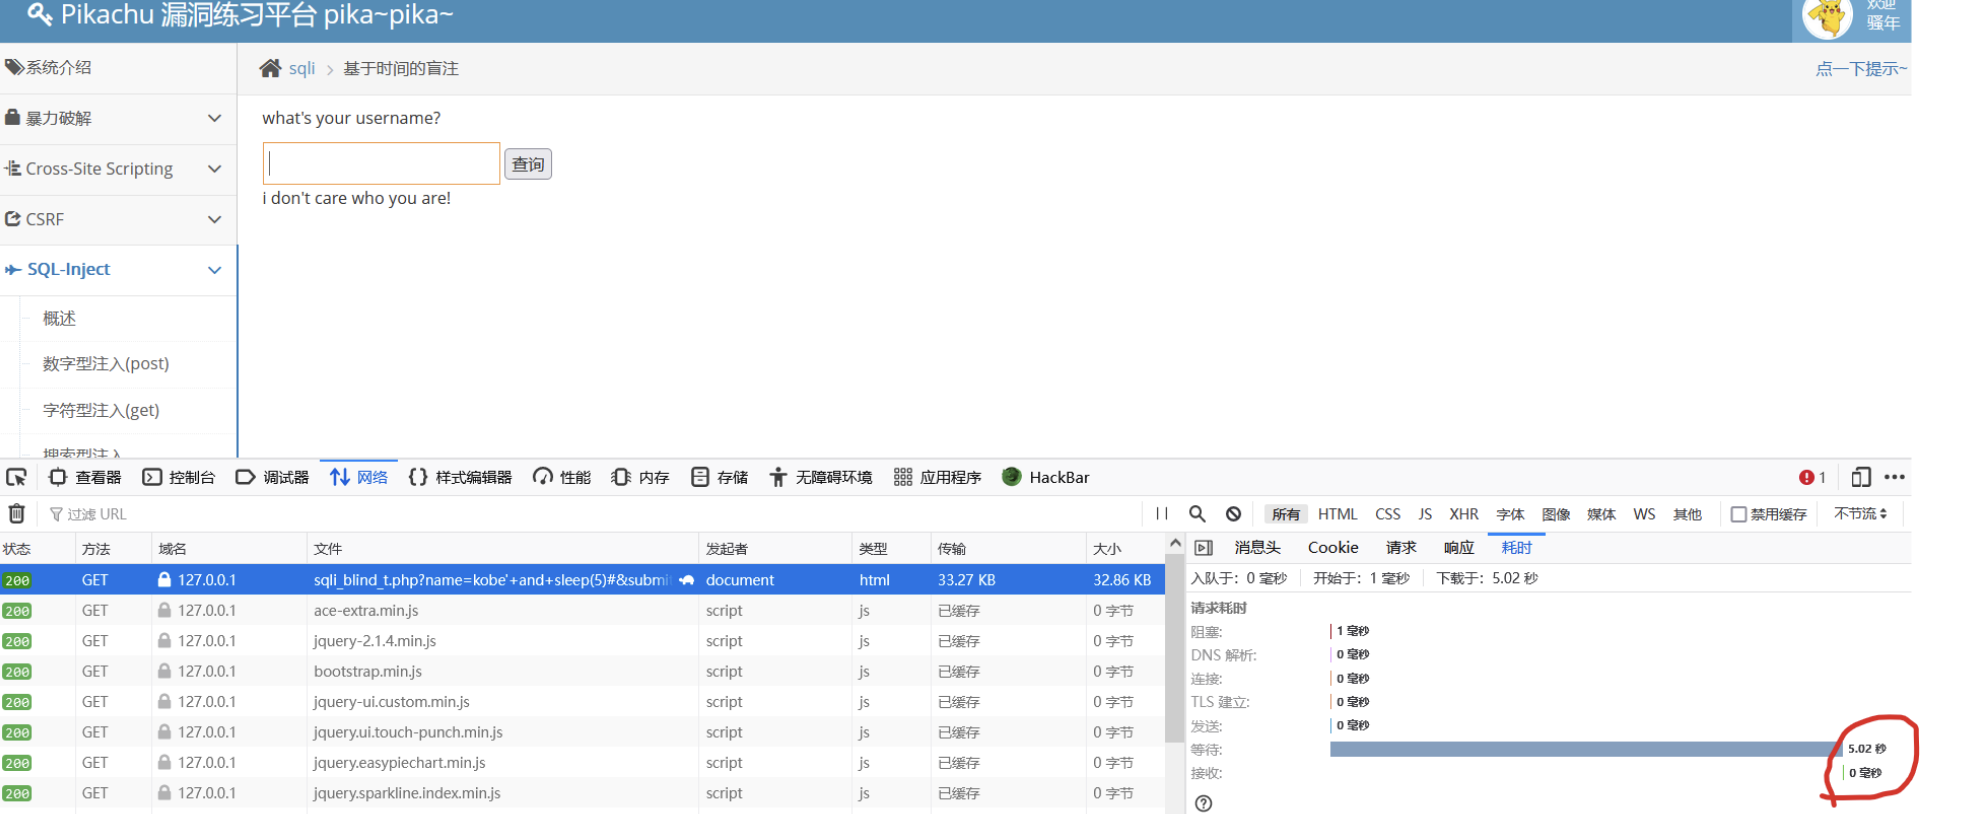This screenshot has width=1964, height=814.
Task: Click the request blocking icon
Action: (x=1234, y=514)
